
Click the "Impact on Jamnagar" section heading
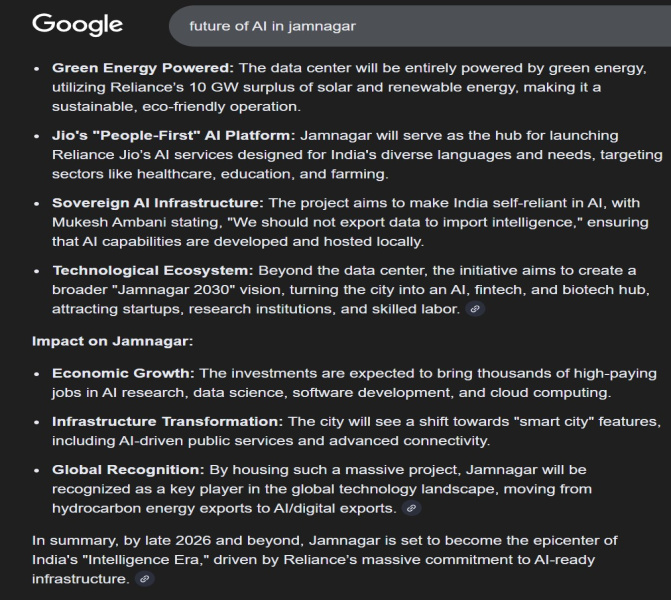[112, 341]
